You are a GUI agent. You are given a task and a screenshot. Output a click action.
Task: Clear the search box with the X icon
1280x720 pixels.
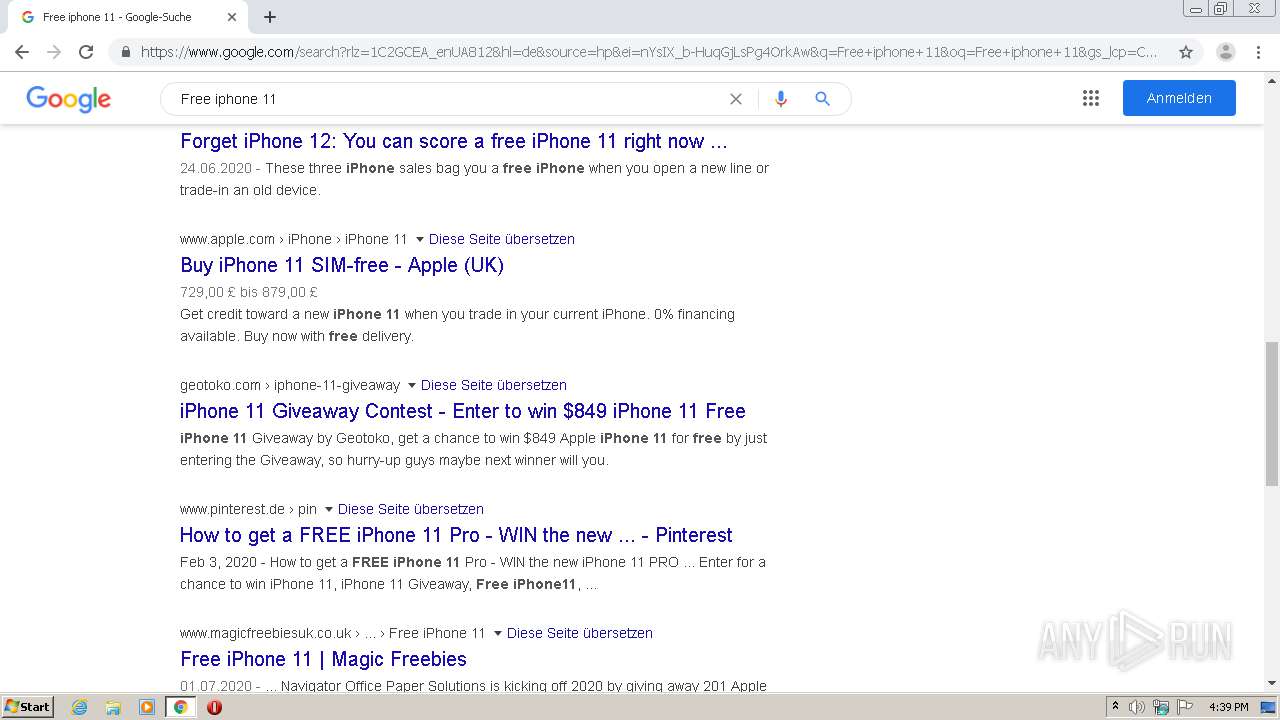[736, 99]
